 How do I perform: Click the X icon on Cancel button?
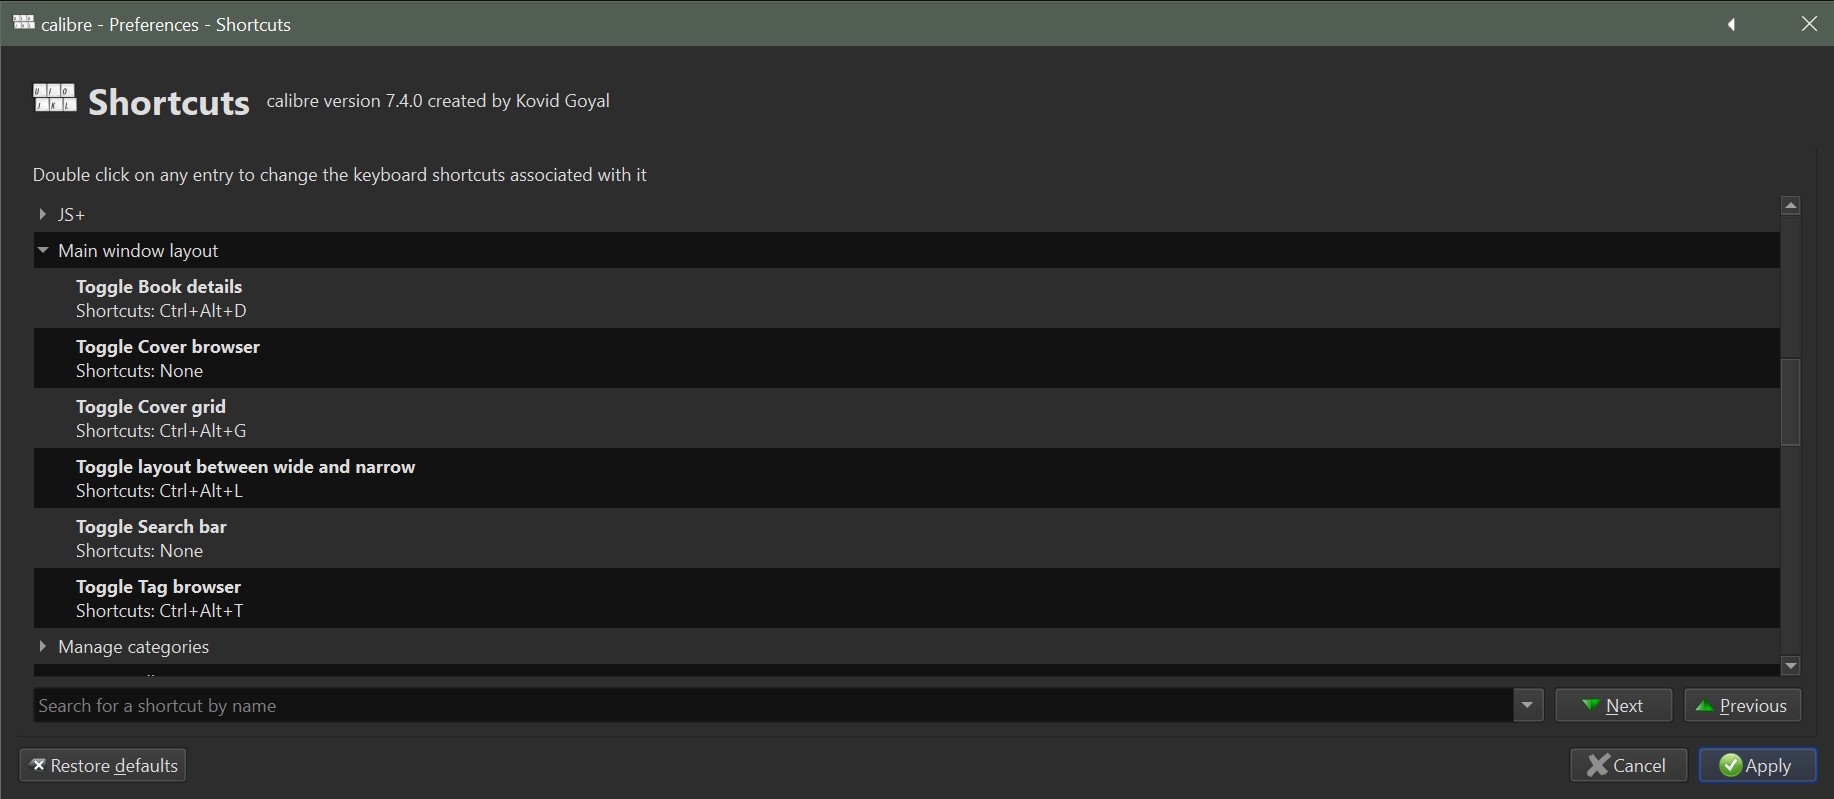pyautogui.click(x=1598, y=765)
